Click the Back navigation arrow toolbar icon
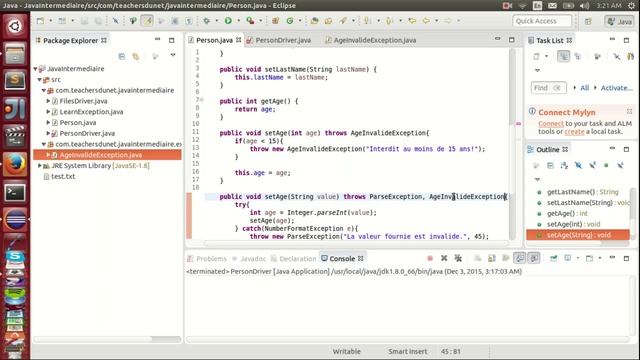The image size is (640, 360). coord(426,21)
